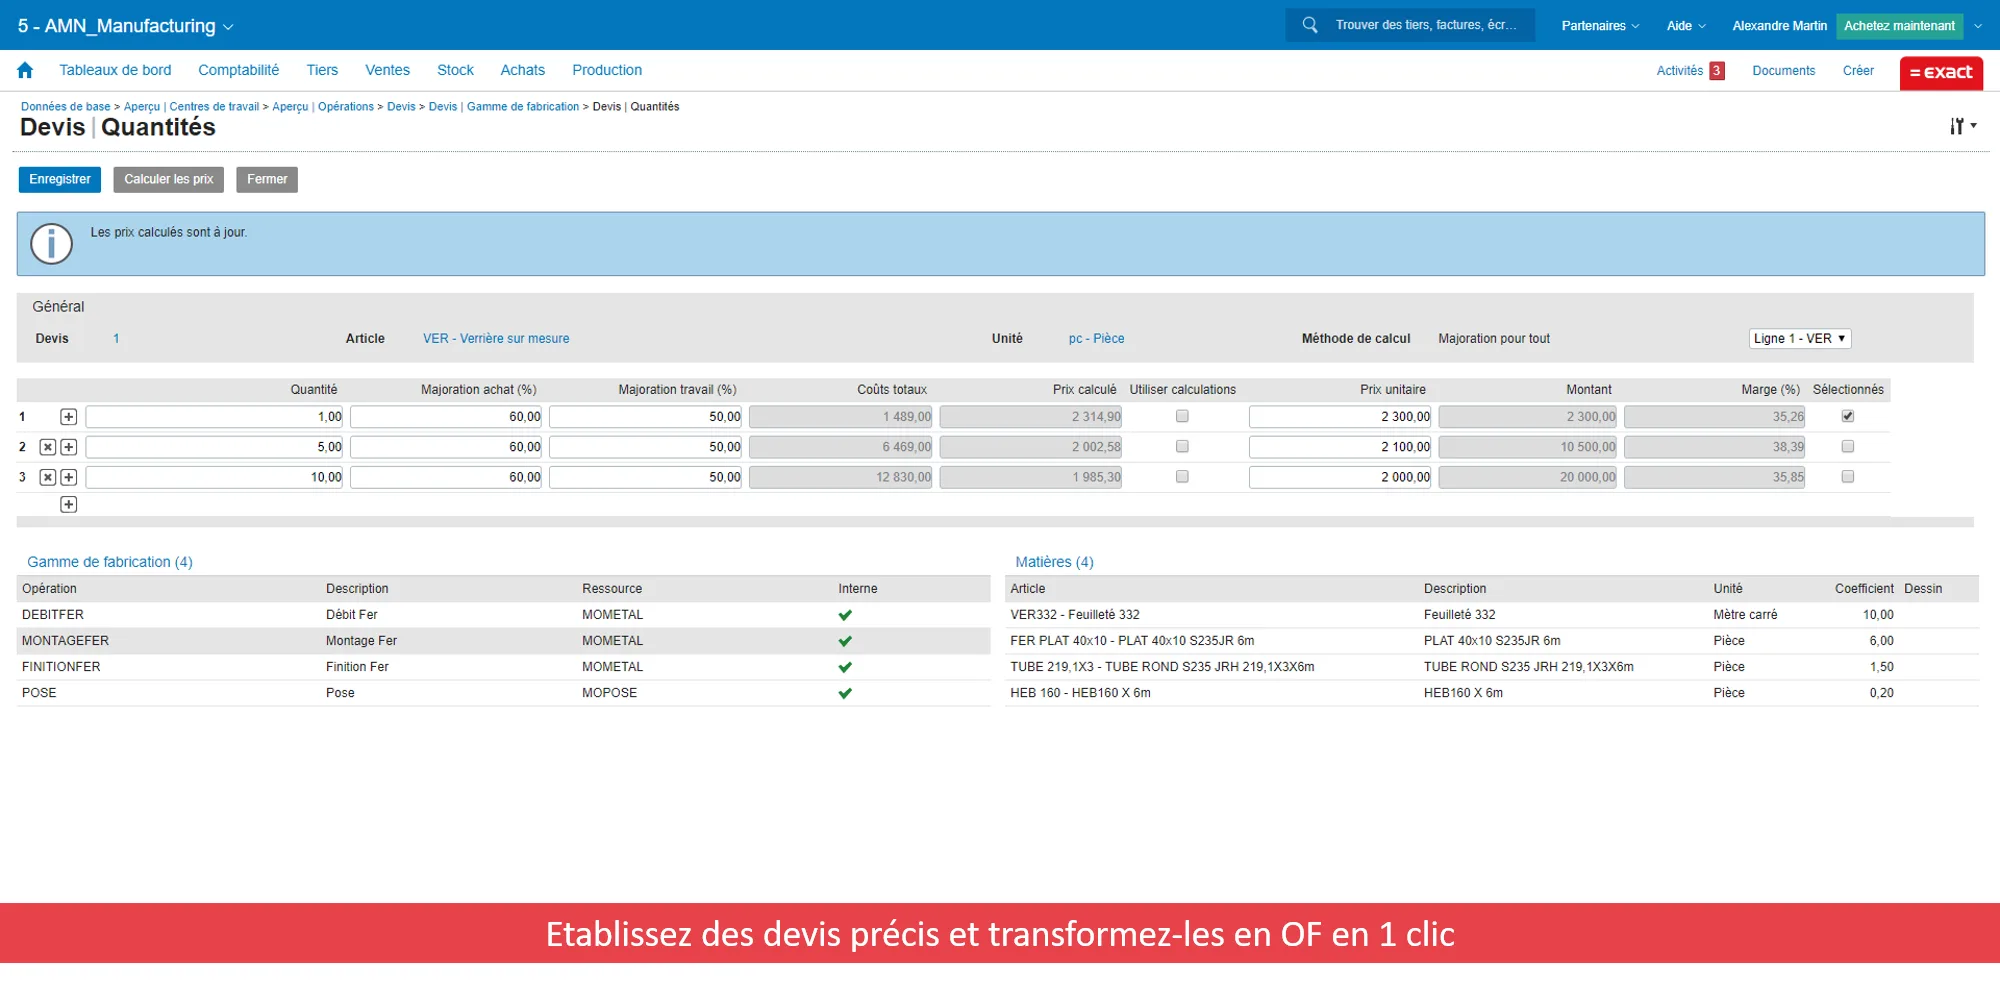Click the bottom plus icon to add new row
The height and width of the screenshot is (989, 2000).
coord(69,505)
